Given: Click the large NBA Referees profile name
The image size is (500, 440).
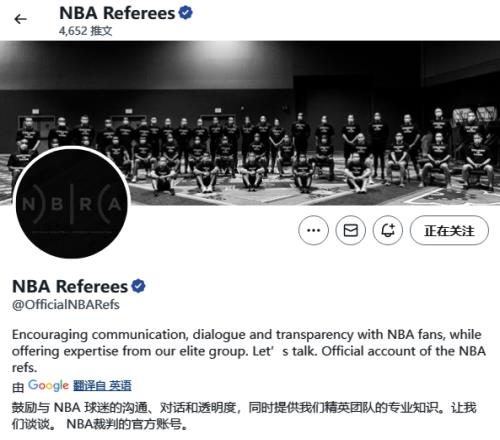Looking at the screenshot, I should [x=70, y=286].
